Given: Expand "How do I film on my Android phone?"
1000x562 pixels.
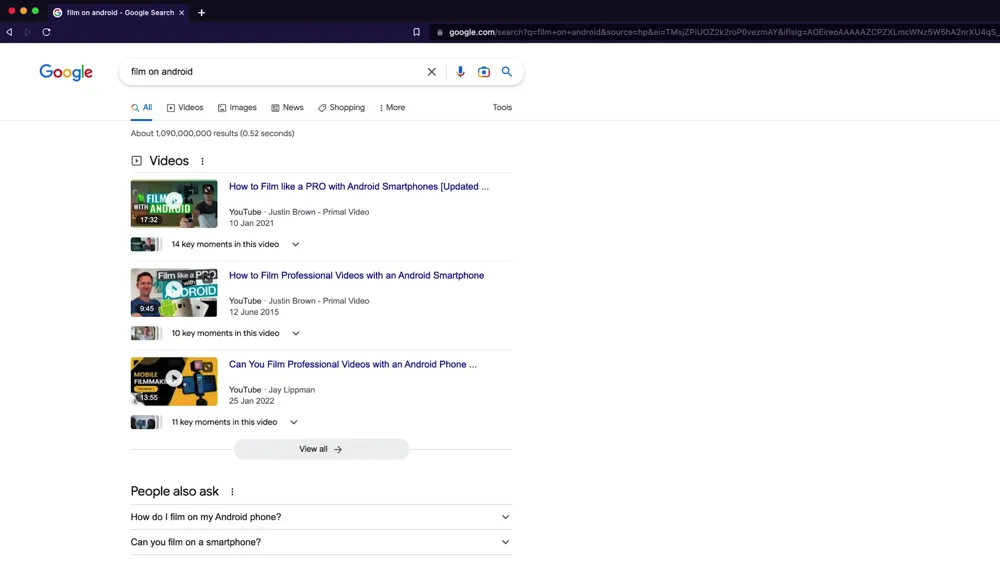Looking at the screenshot, I should [505, 517].
